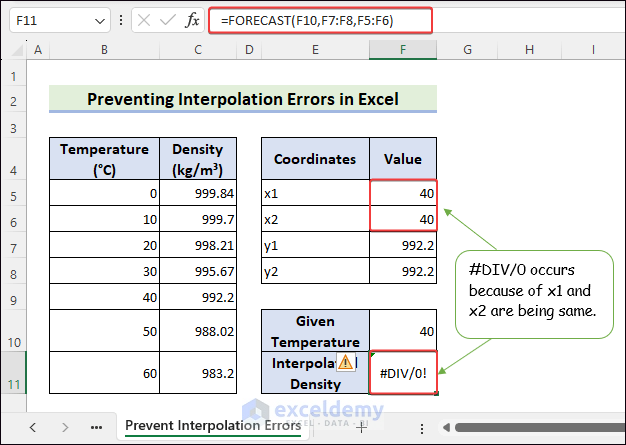Select the density cell 998.21
The image size is (626, 445).
click(198, 245)
